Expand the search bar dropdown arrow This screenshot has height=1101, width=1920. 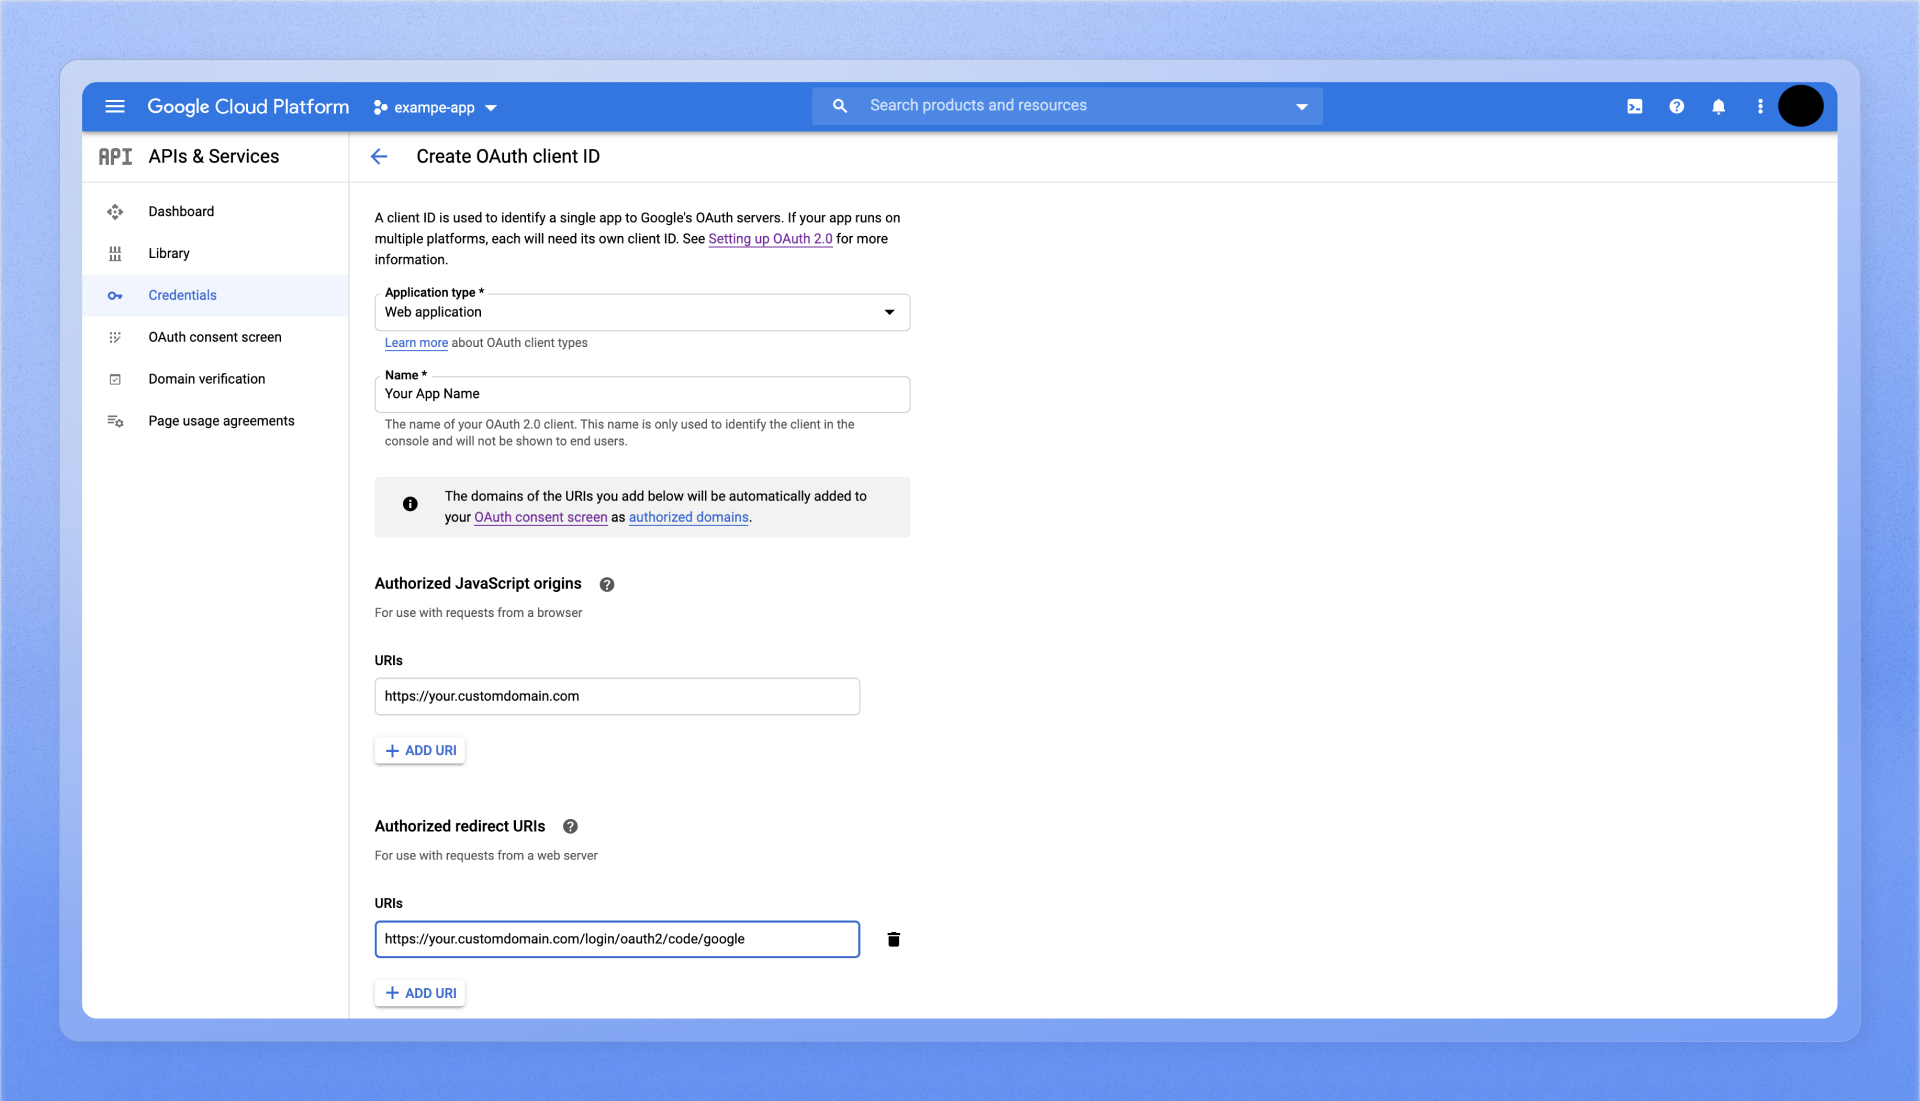[1301, 107]
